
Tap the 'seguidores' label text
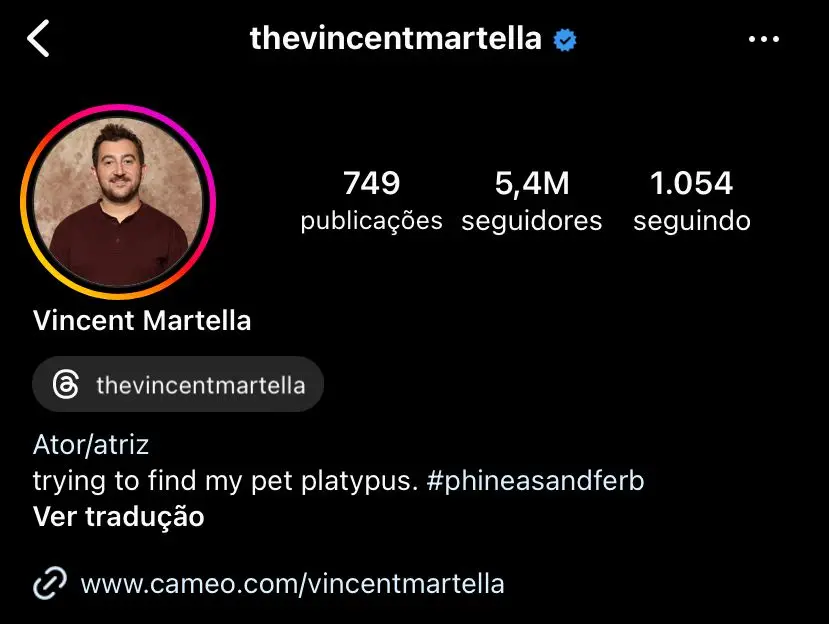[532, 221]
